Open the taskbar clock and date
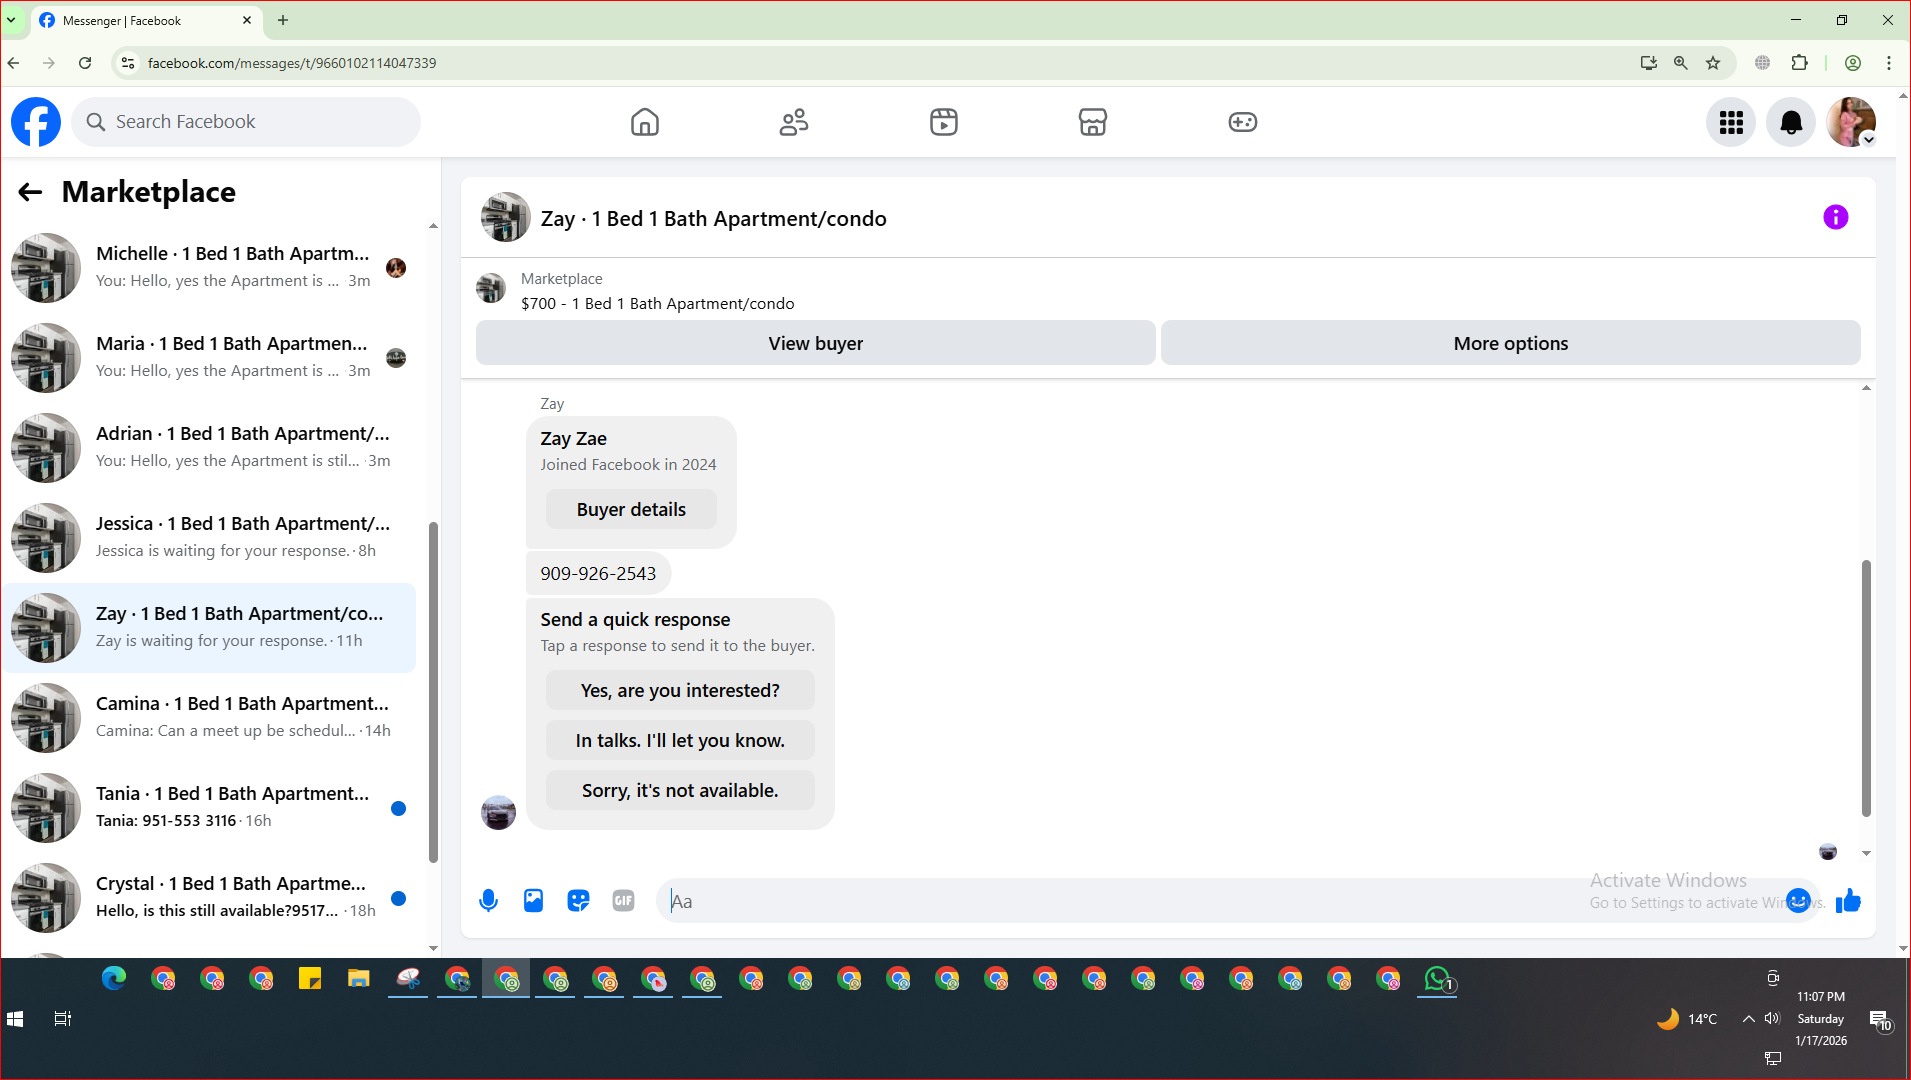Screen dimensions: 1911x1080 [x=1821, y=1019]
